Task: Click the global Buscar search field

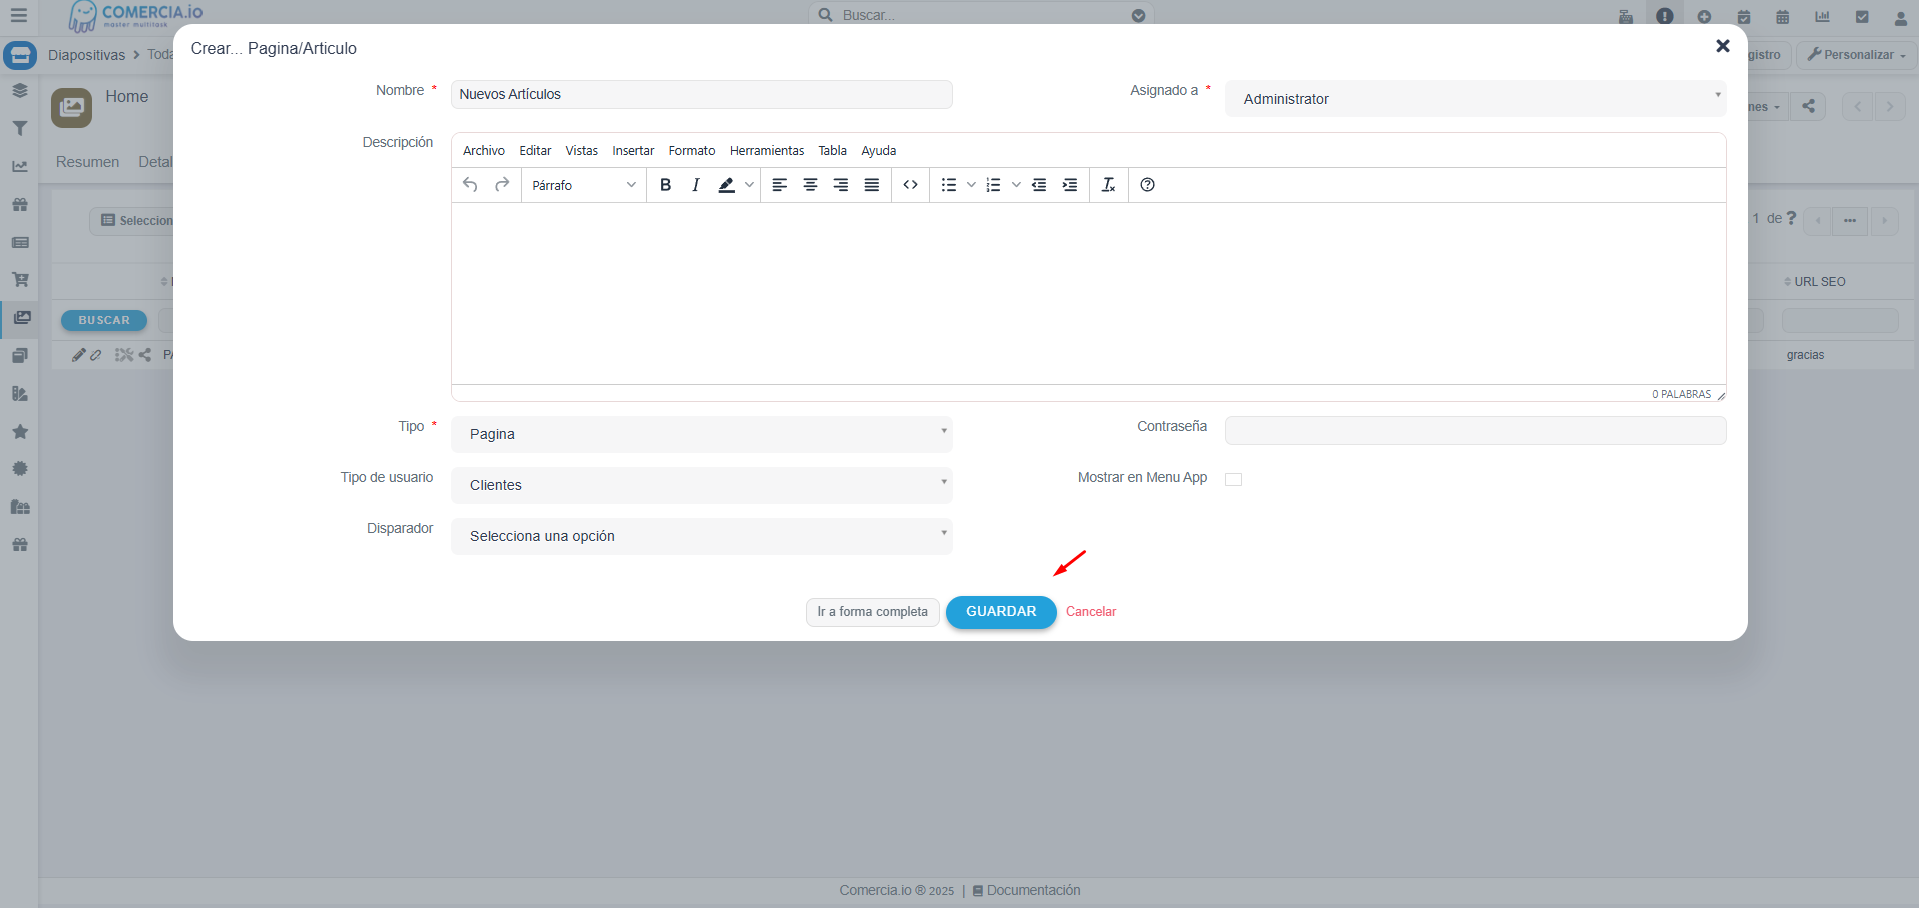Action: [x=982, y=15]
